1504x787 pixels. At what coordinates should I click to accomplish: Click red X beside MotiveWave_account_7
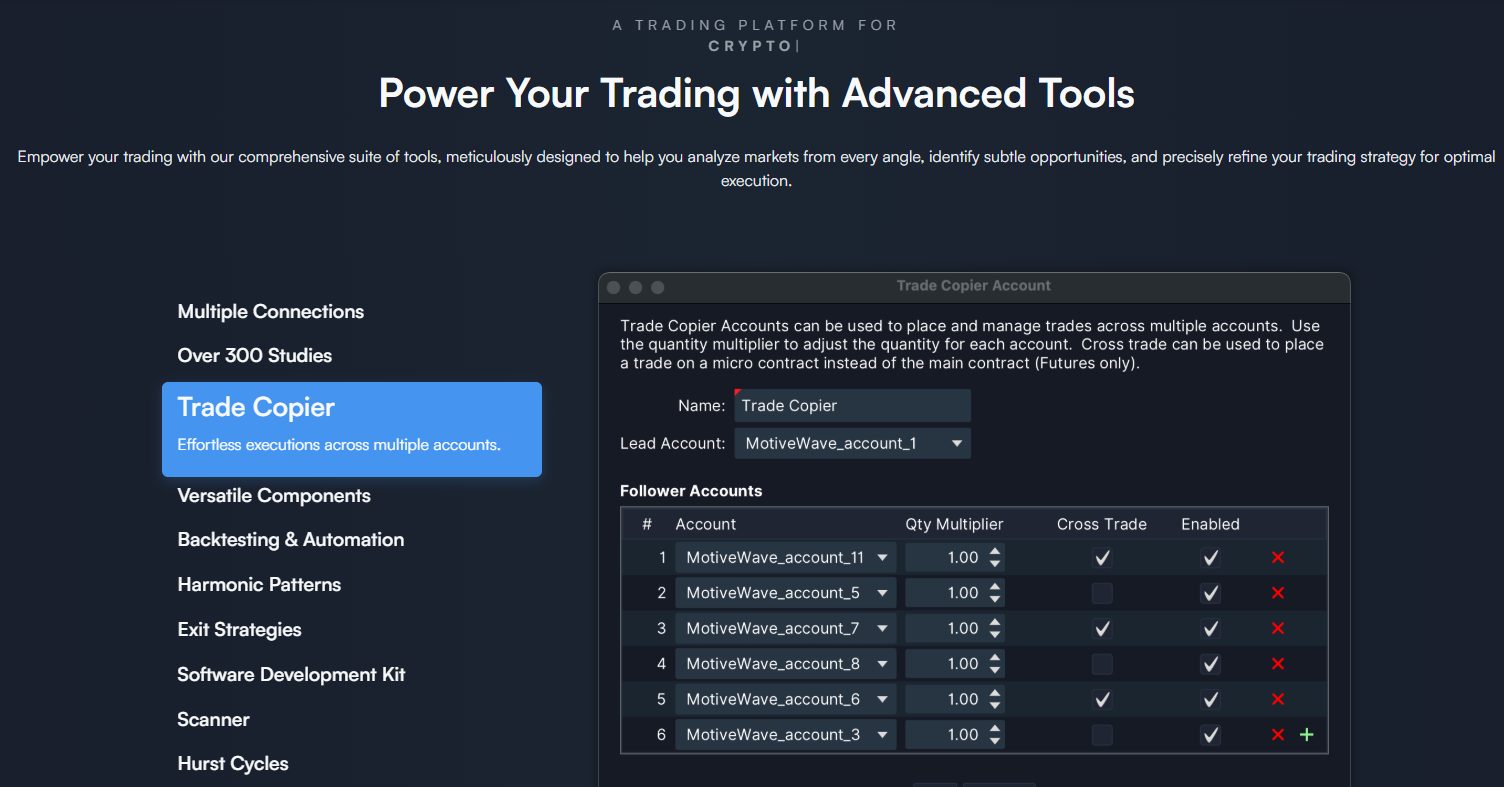pos(1277,629)
